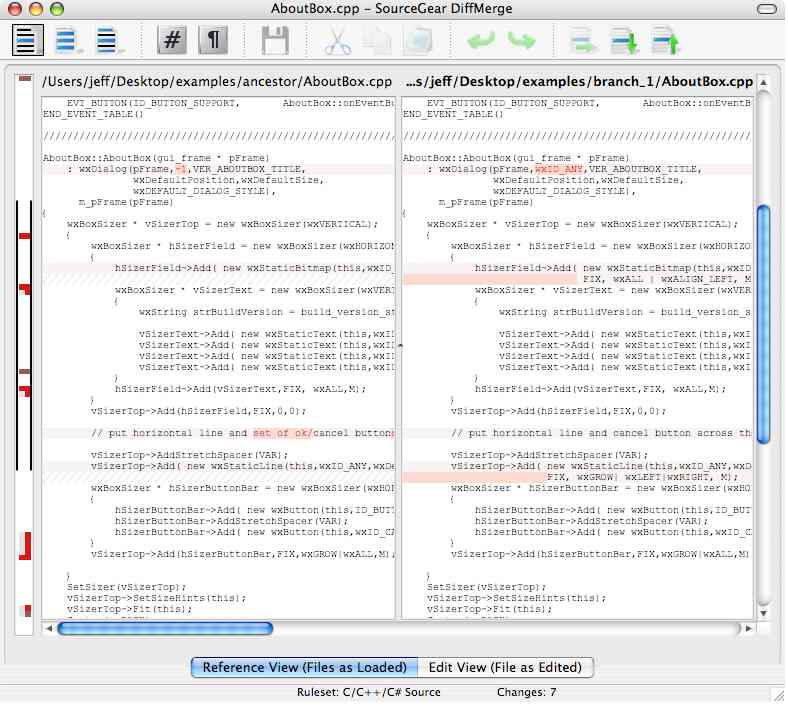Switch to Reference View (Files as Loaded) tab
Viewport: 788px width, 706px height.
coord(304,667)
